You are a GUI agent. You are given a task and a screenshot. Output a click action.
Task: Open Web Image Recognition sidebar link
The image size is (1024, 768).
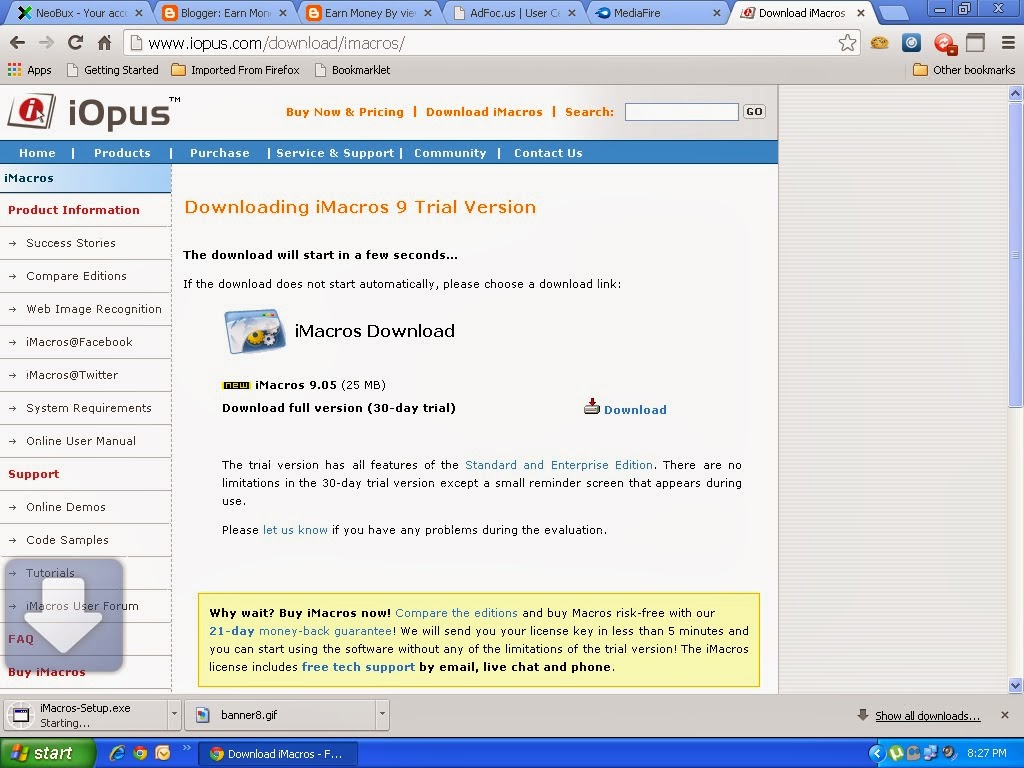(93, 309)
